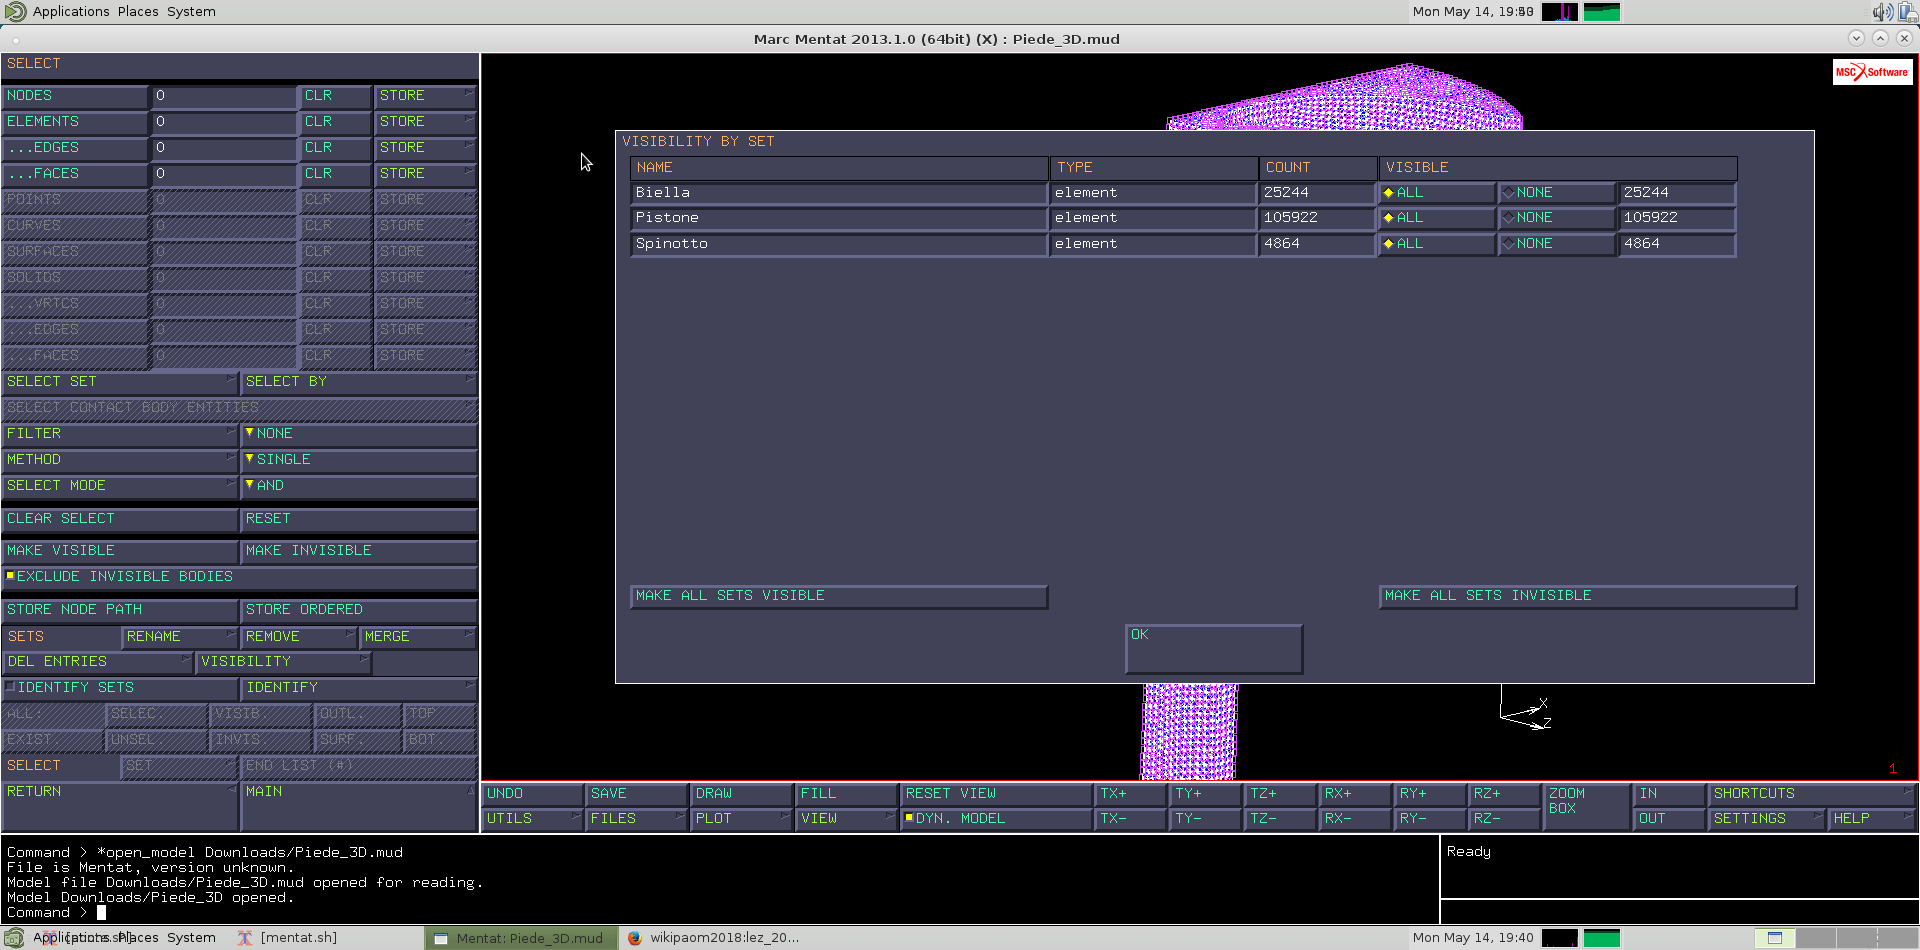The height and width of the screenshot is (950, 1920).
Task: Open the VIEW menu
Action: coord(846,819)
